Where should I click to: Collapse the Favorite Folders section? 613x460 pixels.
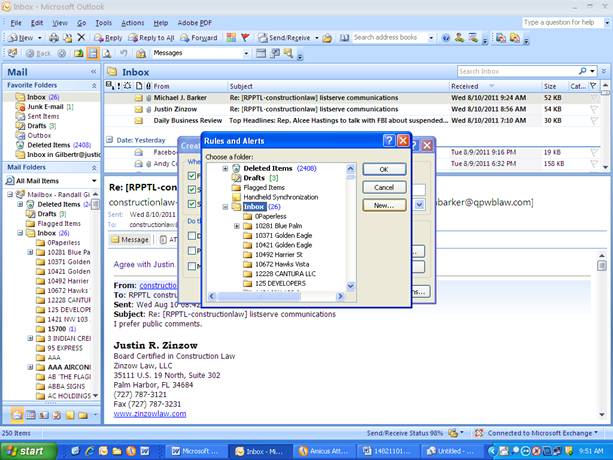[x=94, y=85]
